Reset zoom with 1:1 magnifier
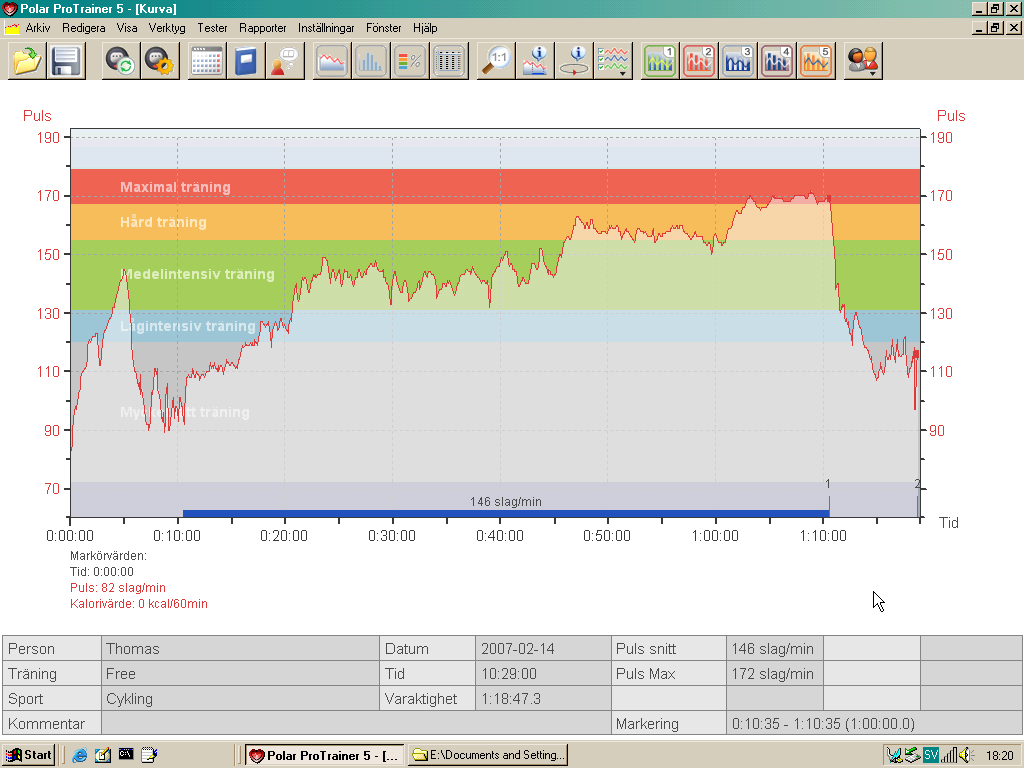 pyautogui.click(x=496, y=61)
